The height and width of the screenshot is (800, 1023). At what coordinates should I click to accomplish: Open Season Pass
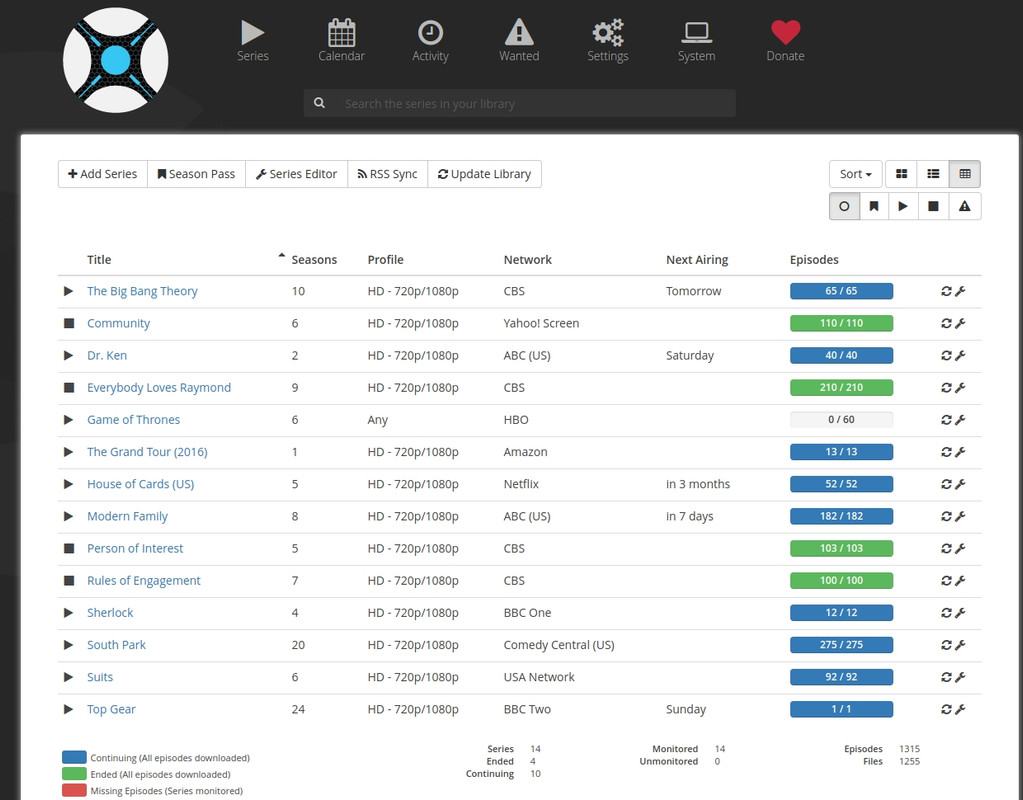196,174
